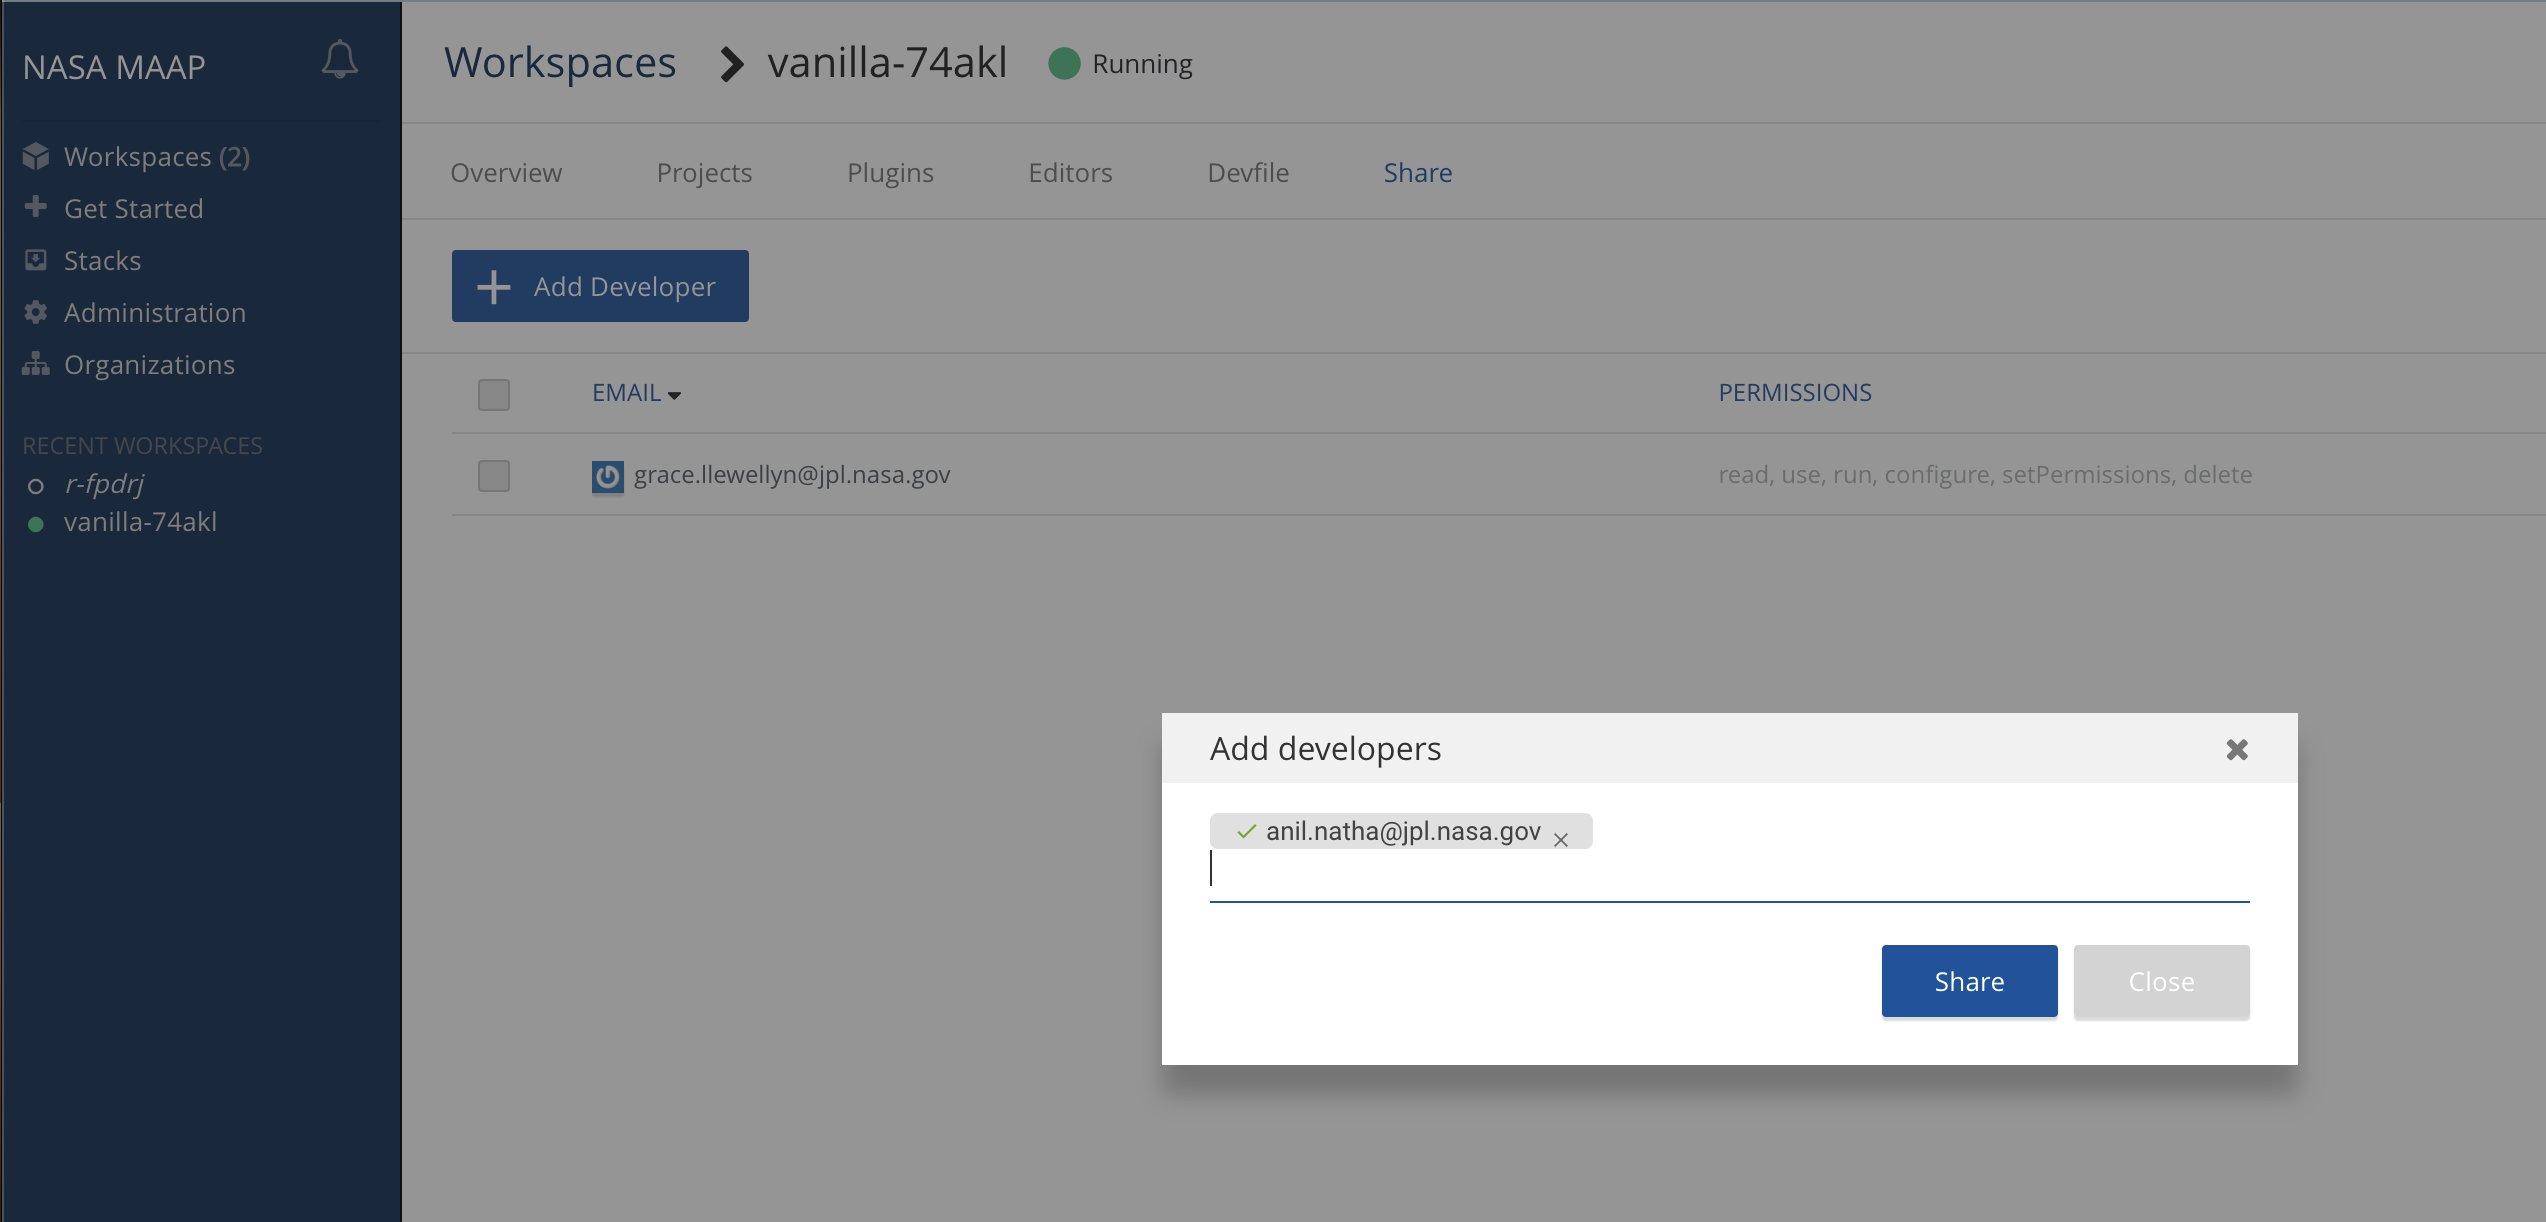The image size is (2546, 1222).
Task: Click the Get Started plus icon
Action: [36, 207]
